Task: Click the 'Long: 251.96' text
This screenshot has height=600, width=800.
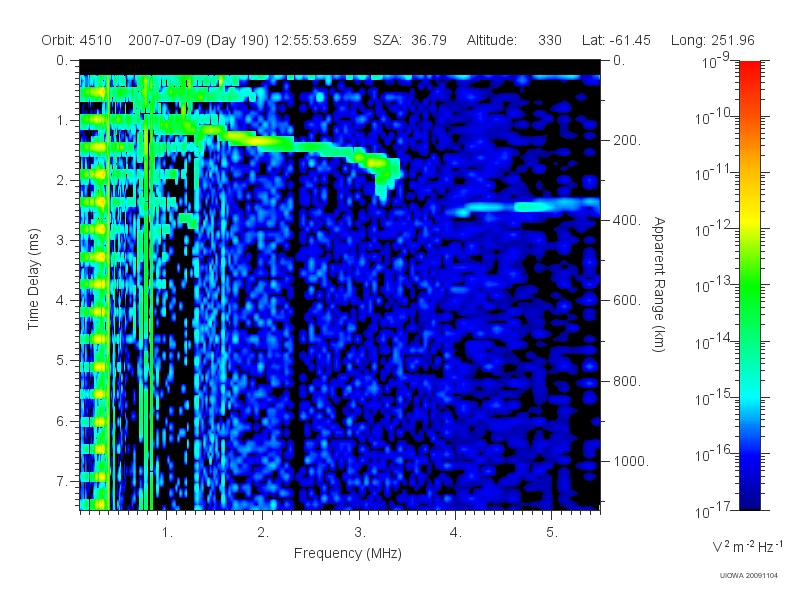Action: pyautogui.click(x=713, y=40)
